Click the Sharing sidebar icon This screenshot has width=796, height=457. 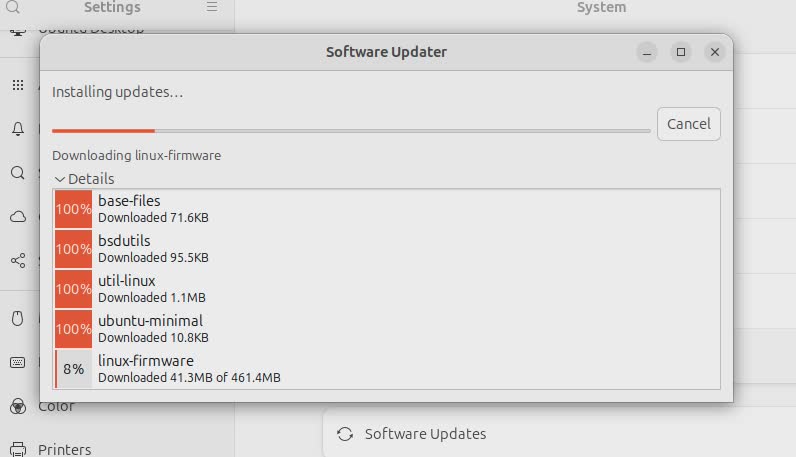(18, 260)
